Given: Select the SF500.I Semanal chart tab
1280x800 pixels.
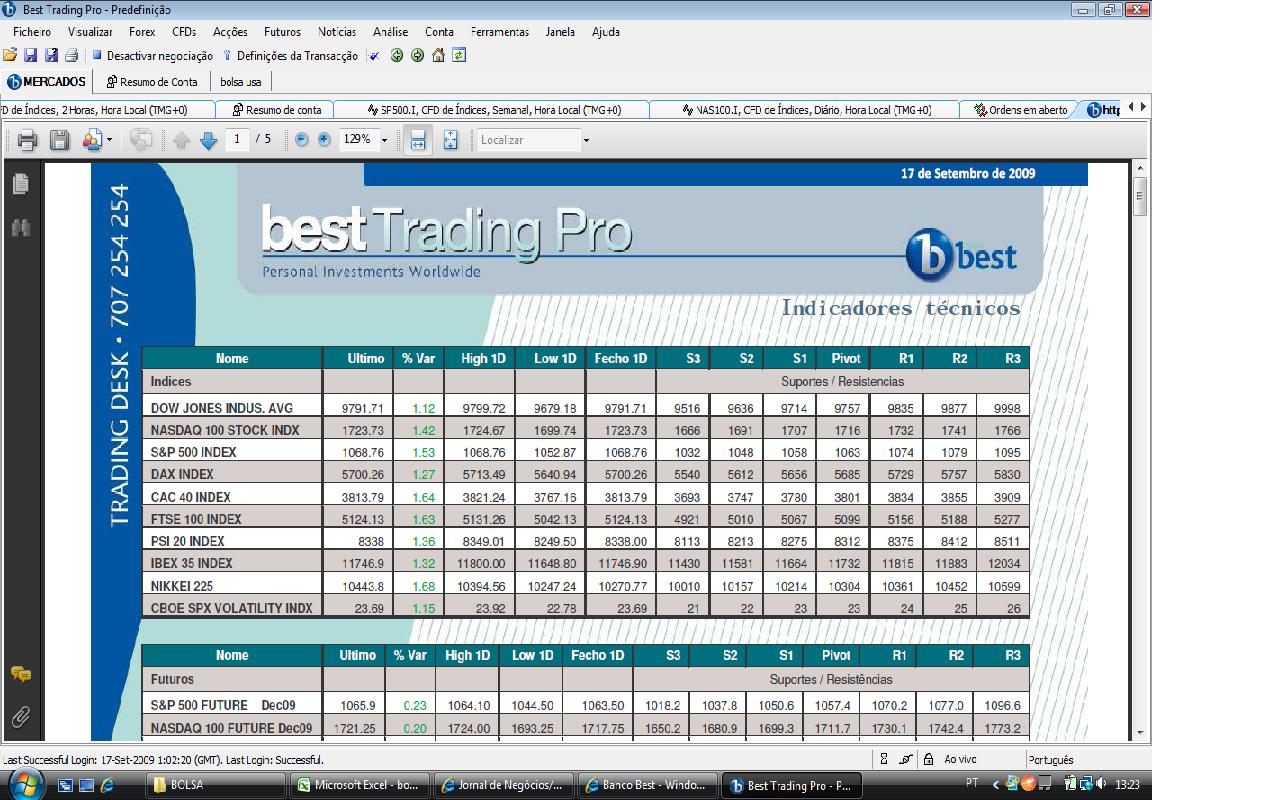Looking at the screenshot, I should click(492, 110).
